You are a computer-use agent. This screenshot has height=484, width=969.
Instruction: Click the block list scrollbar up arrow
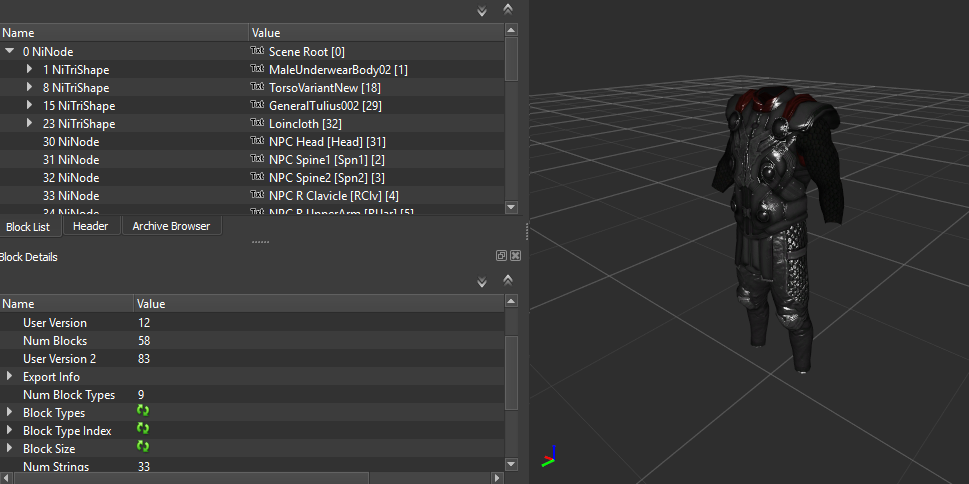coord(511,30)
